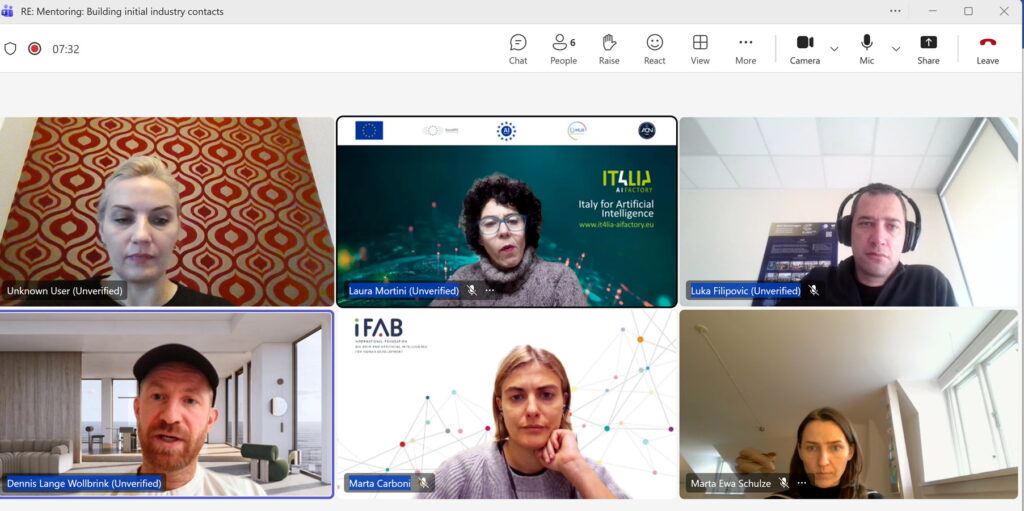Toggle the Mic mute button
The image size is (1024, 511).
[x=866, y=49]
